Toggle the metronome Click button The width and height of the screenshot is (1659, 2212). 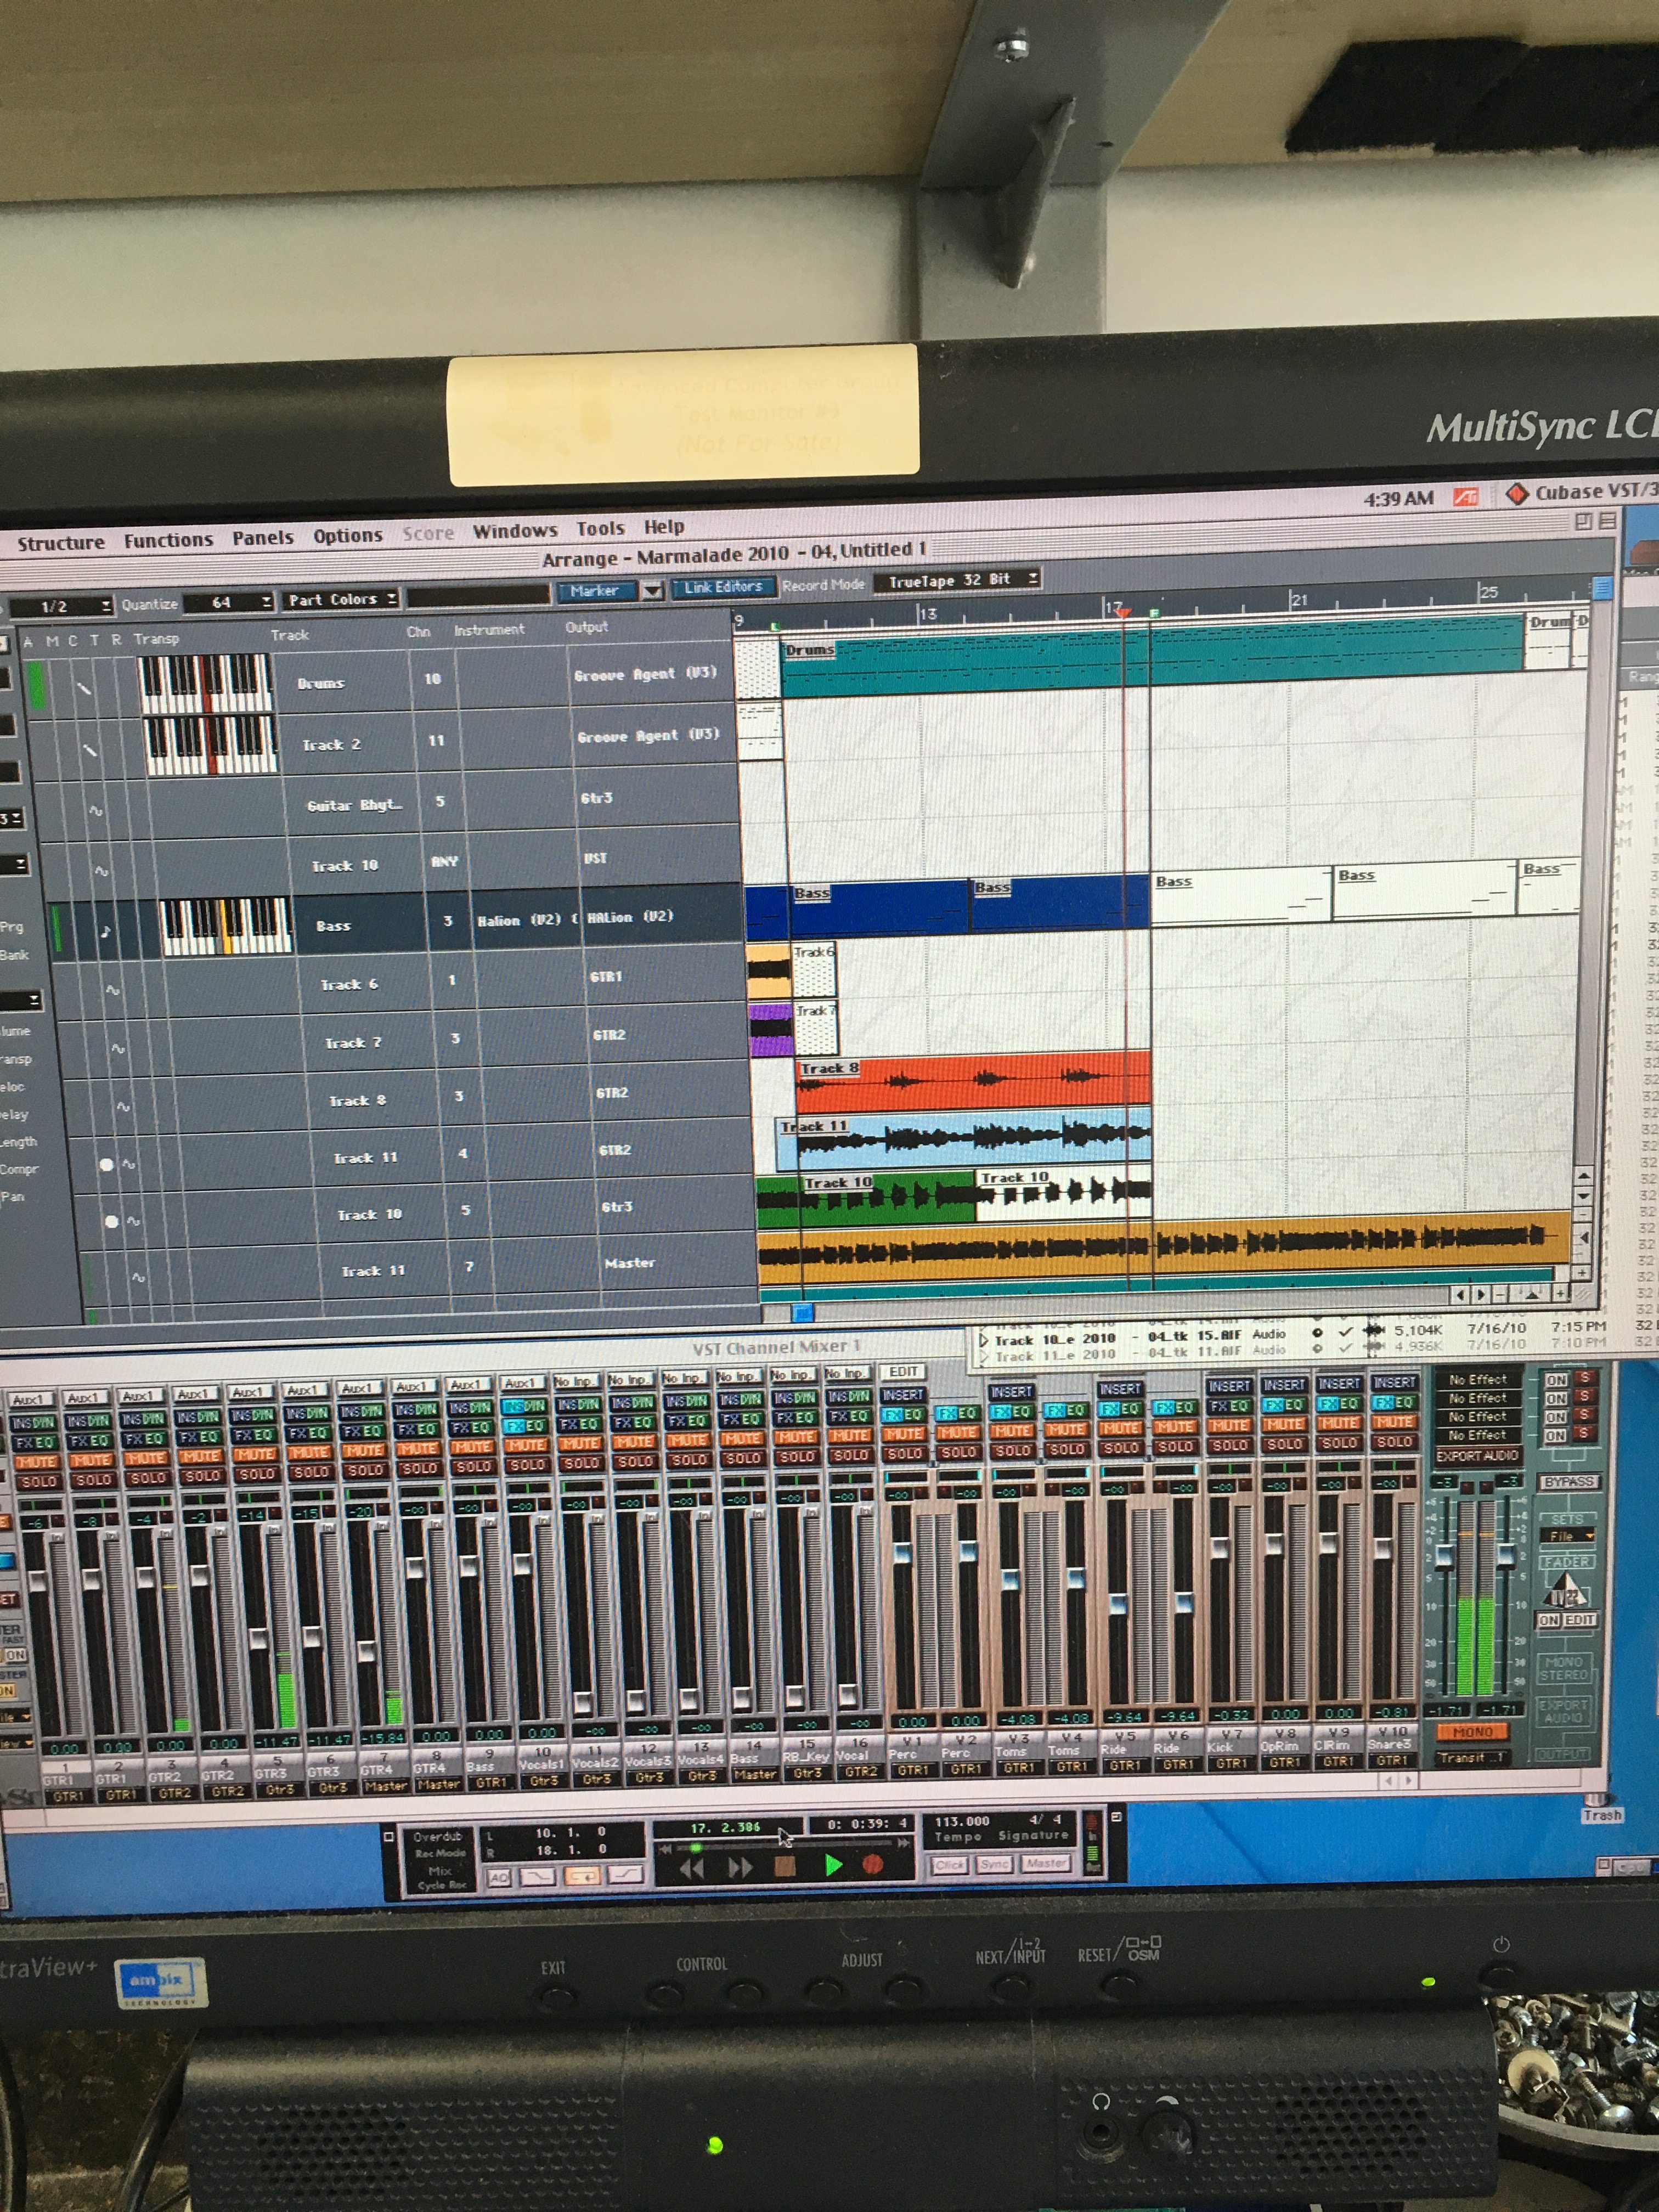tap(949, 1864)
